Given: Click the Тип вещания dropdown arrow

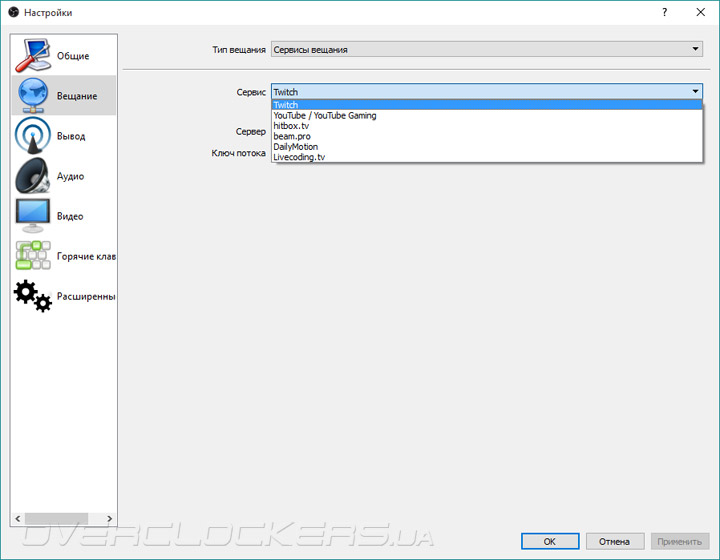Looking at the screenshot, I should (x=695, y=49).
